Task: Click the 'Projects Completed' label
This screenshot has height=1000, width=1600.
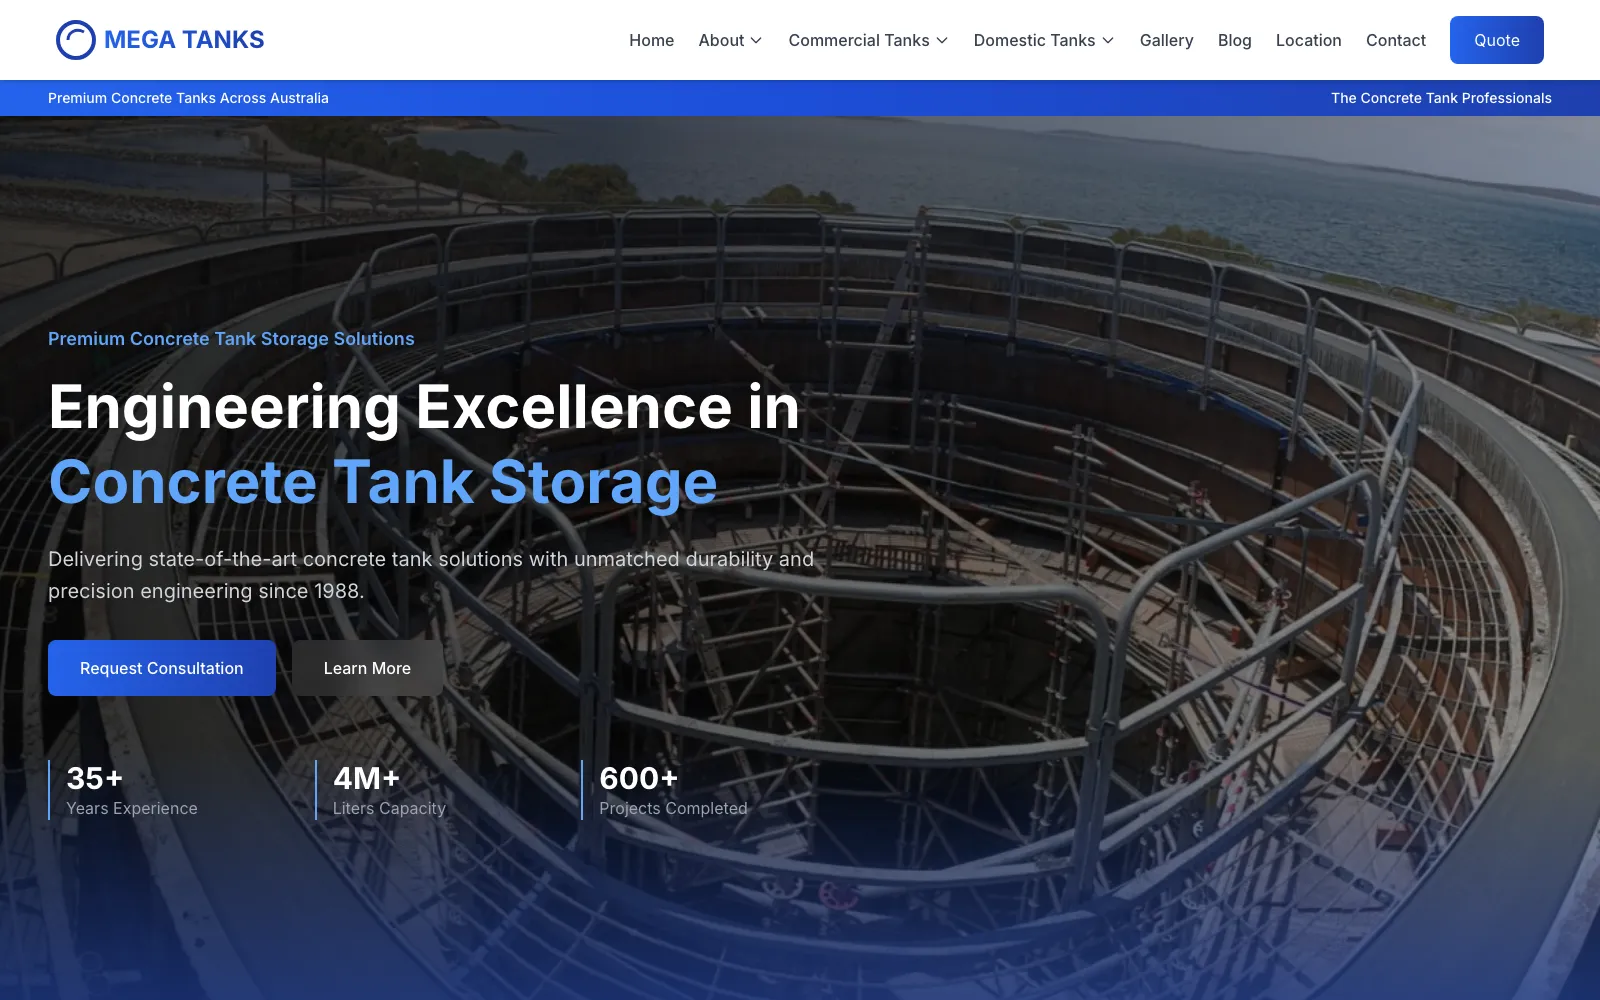Action: coord(673,808)
